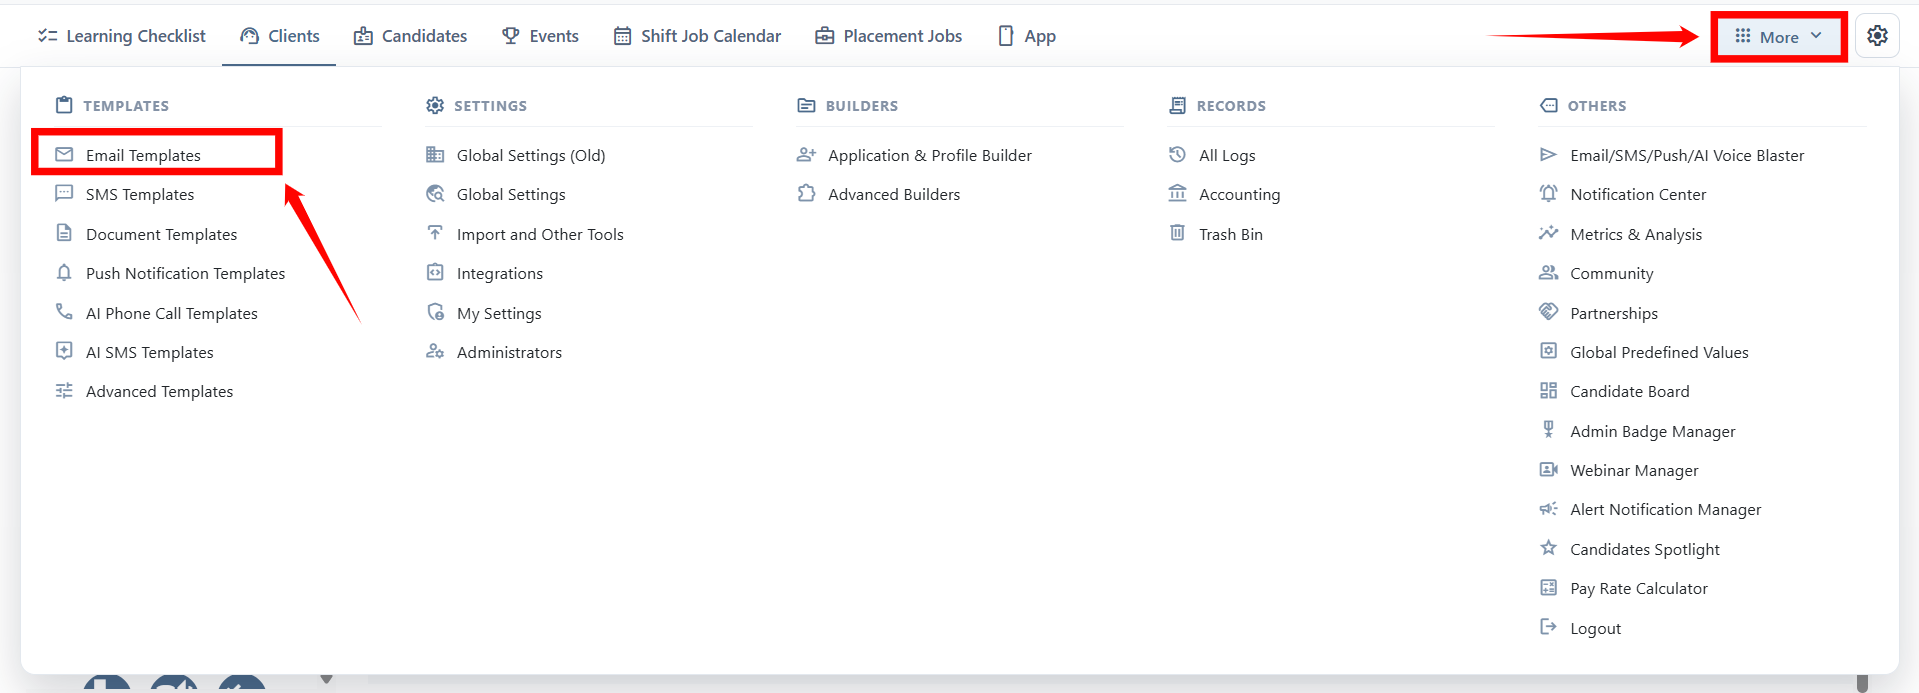Click the Integrations icon
The image size is (1919, 693).
point(435,273)
